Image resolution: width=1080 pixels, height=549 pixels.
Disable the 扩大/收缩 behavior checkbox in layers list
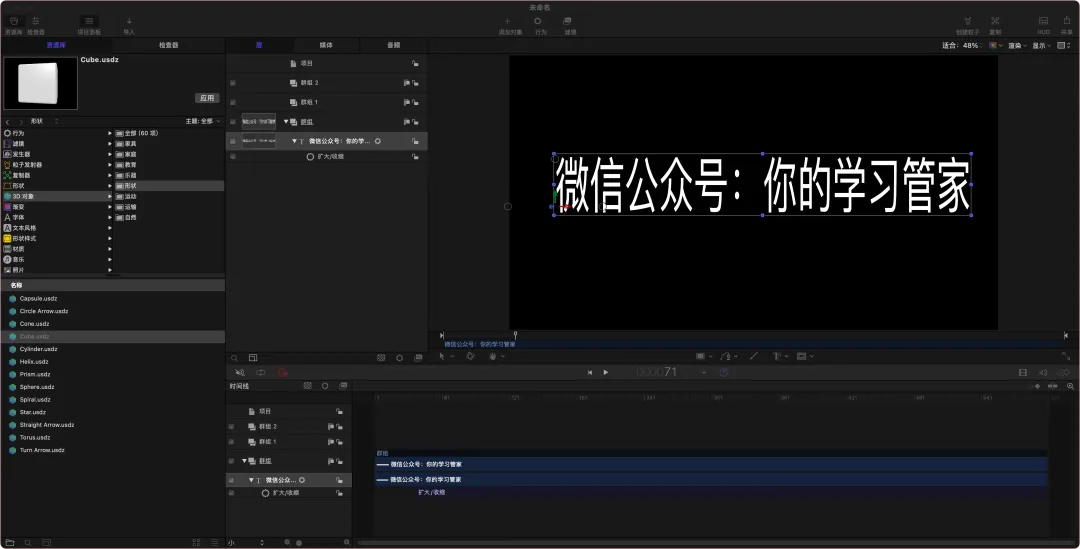point(233,157)
